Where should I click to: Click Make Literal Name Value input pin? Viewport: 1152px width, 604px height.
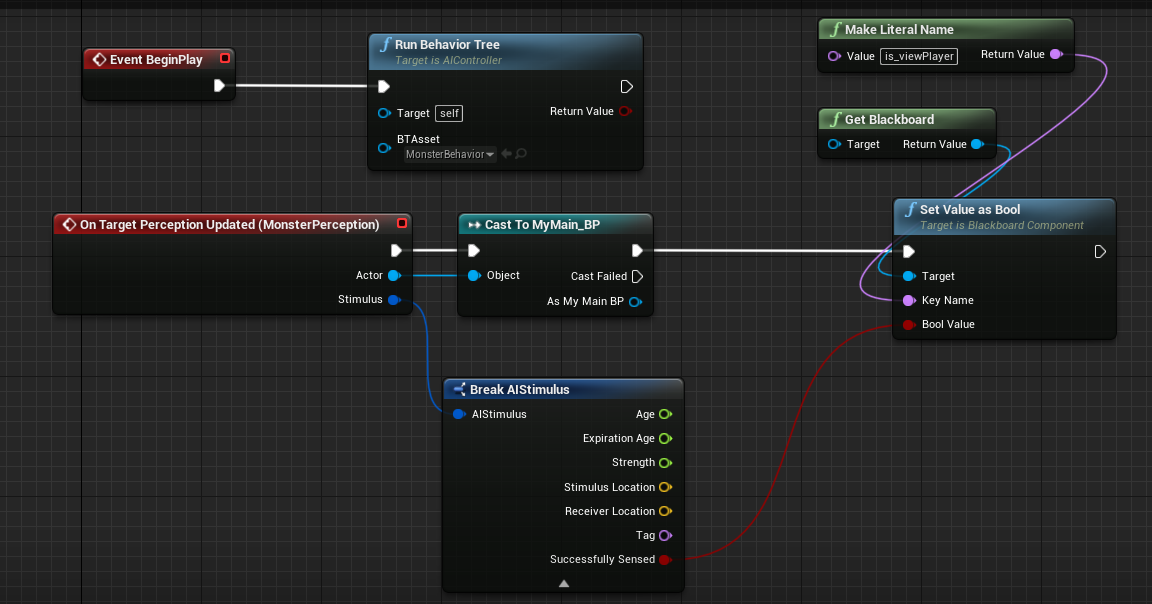point(834,56)
